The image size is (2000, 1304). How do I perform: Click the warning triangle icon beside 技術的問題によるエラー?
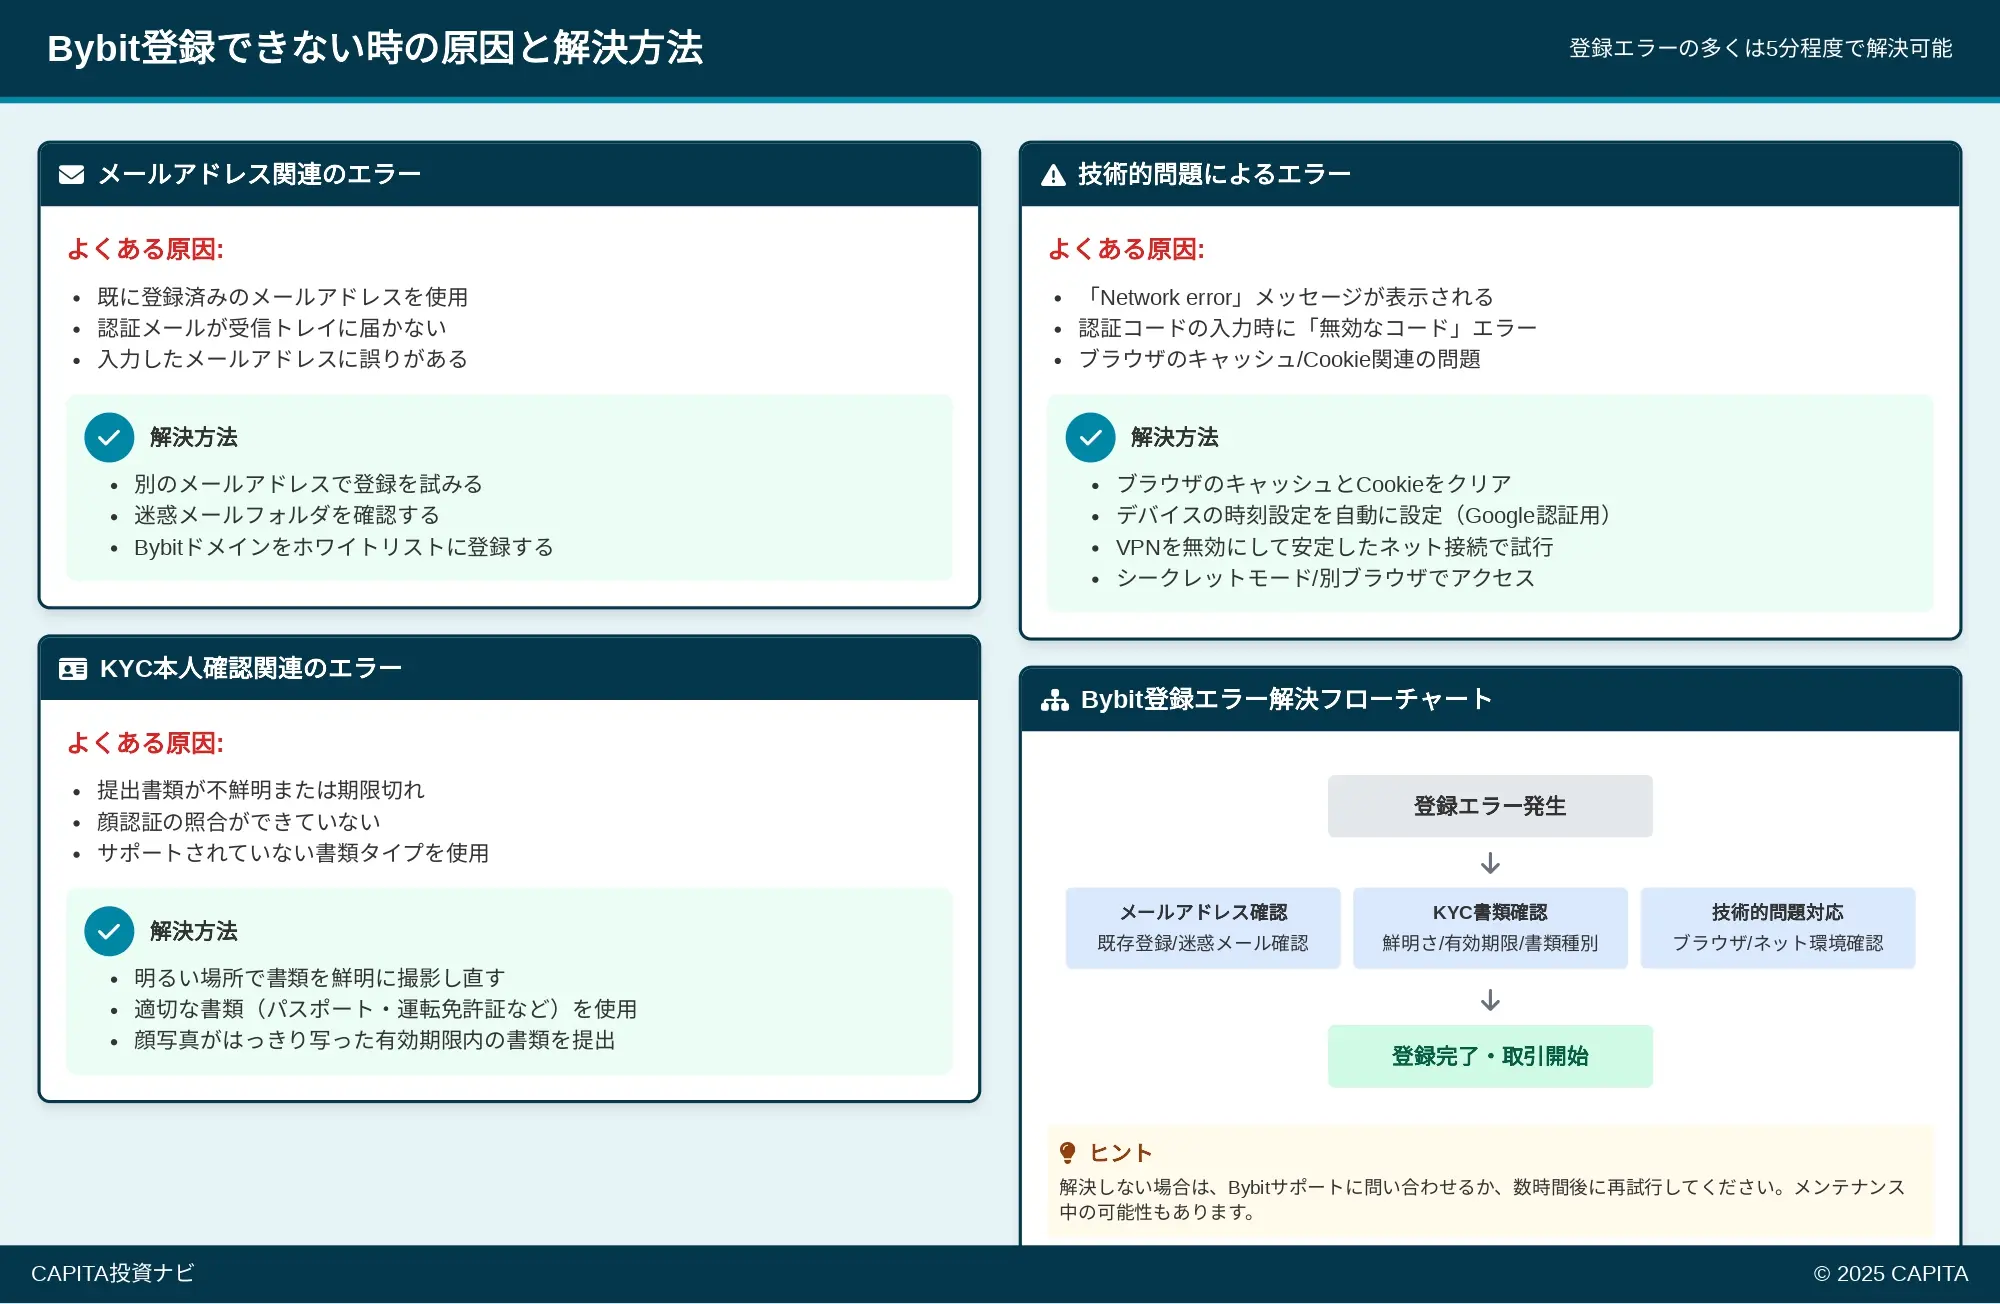coord(1053,175)
